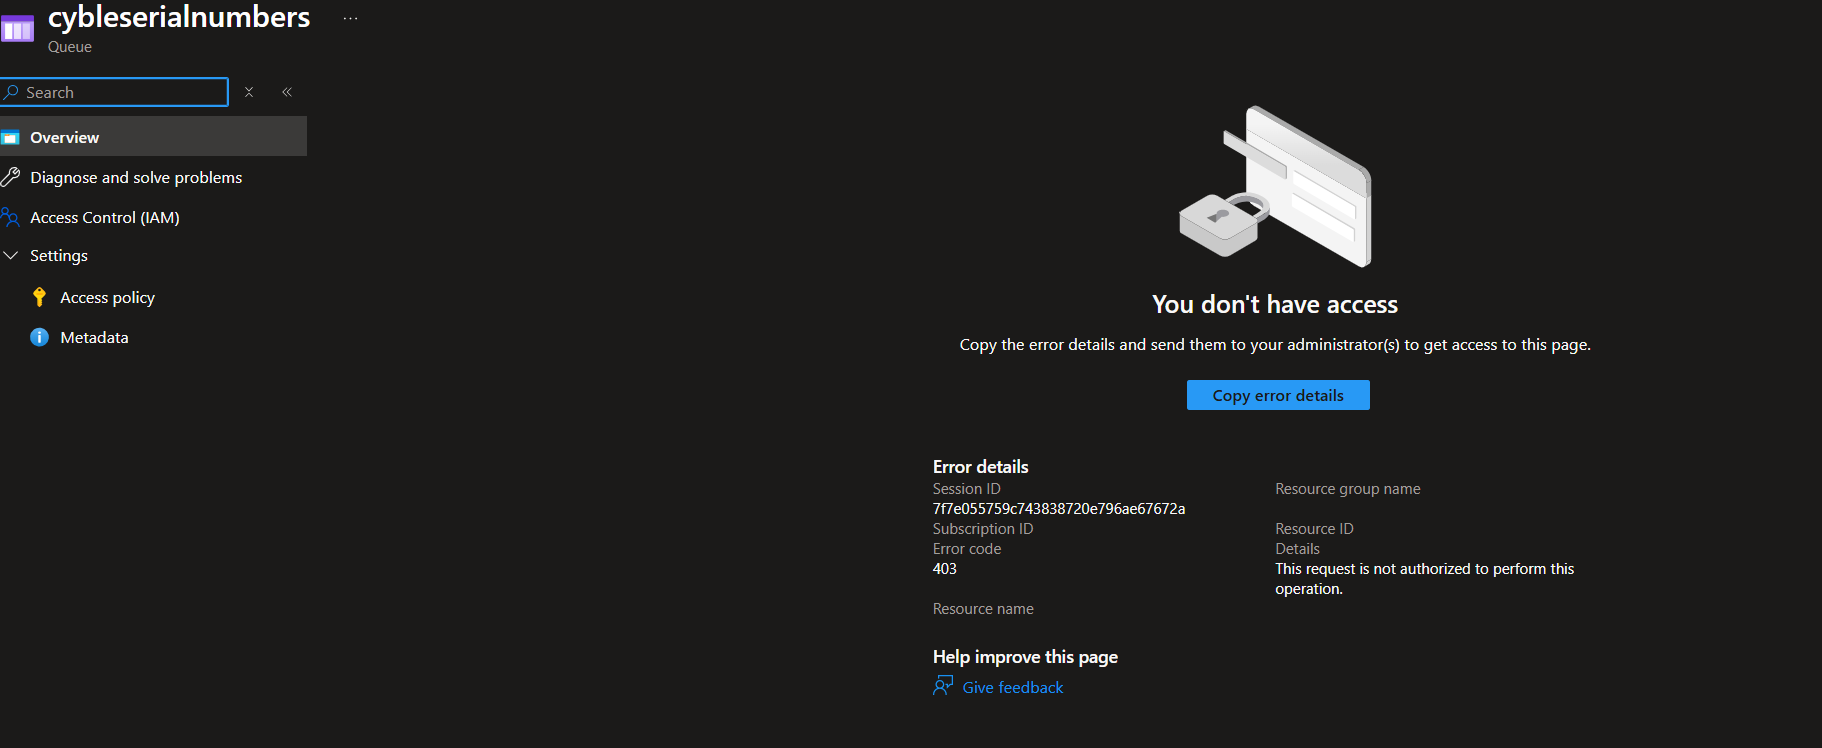
Task: Open the Access policy page
Action: (107, 297)
